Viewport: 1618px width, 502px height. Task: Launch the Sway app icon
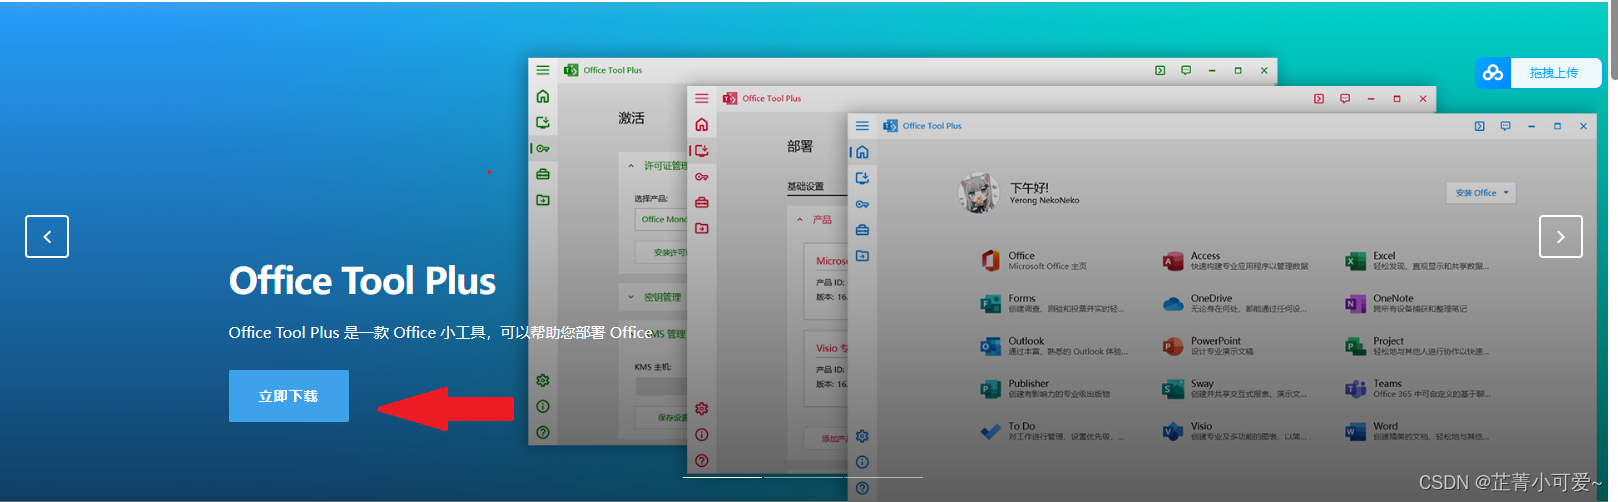[1173, 388]
